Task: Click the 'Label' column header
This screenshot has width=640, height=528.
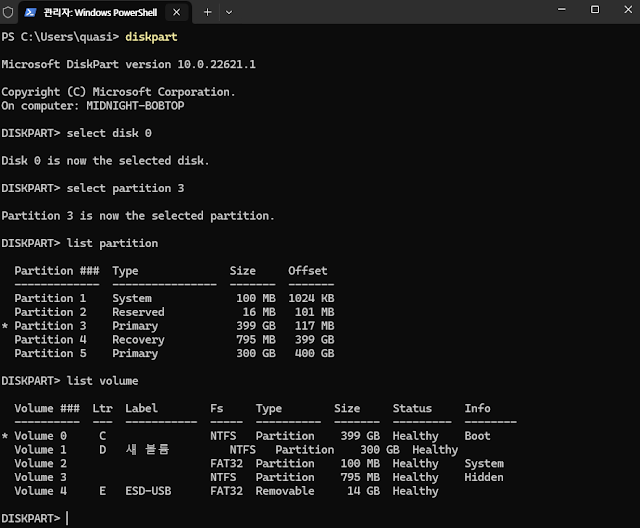Action: [x=141, y=408]
